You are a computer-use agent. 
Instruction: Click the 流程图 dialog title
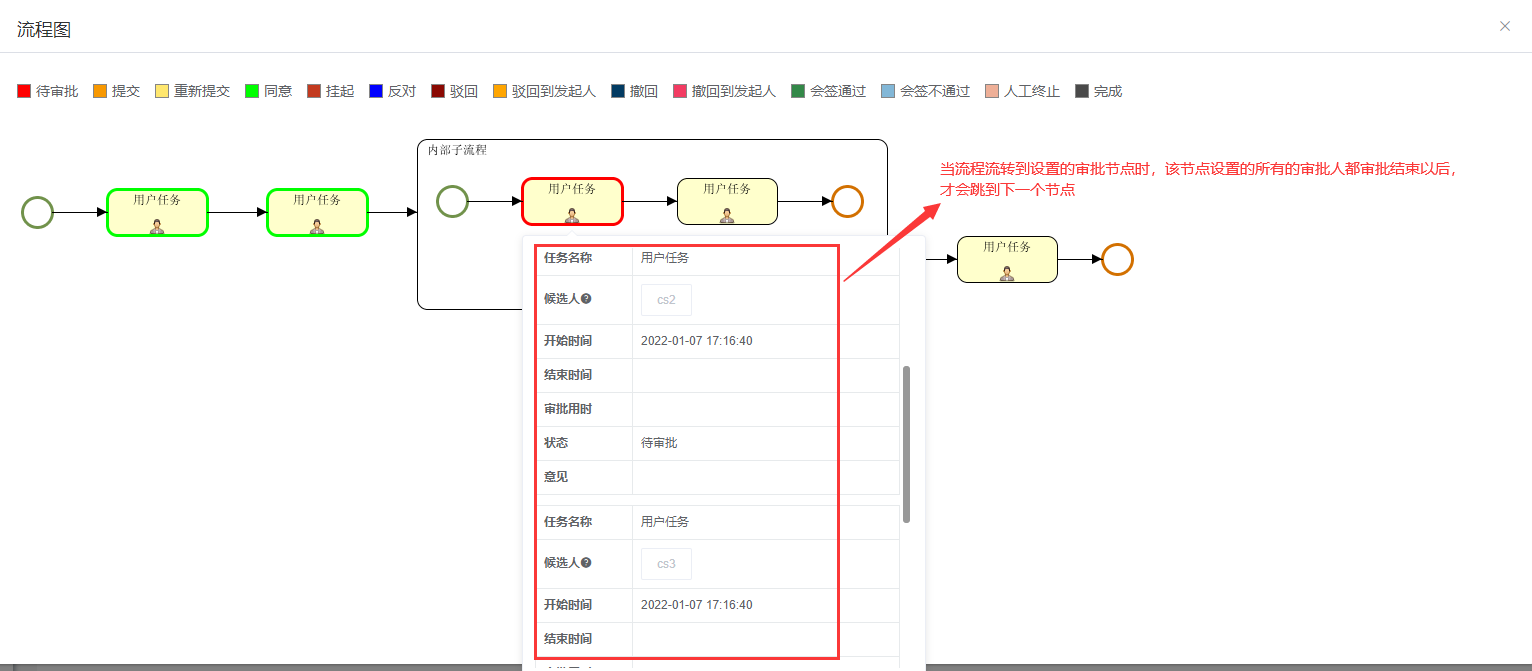pos(44,29)
